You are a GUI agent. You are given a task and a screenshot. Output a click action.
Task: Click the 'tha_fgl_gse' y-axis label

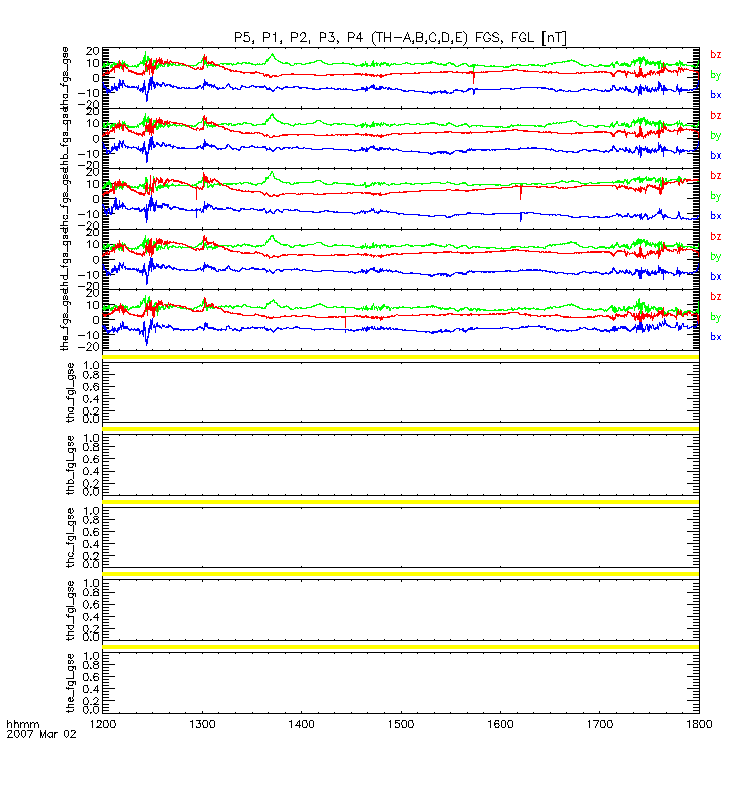tap(70, 393)
